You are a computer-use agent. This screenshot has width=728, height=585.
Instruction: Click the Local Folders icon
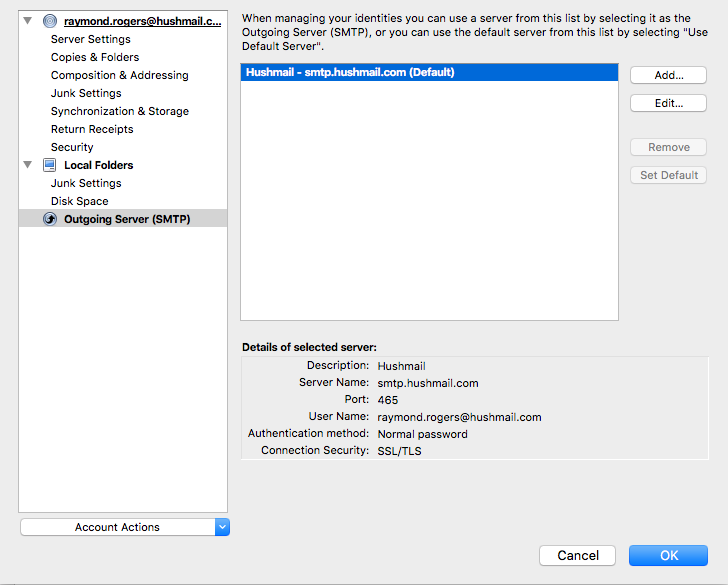50,165
